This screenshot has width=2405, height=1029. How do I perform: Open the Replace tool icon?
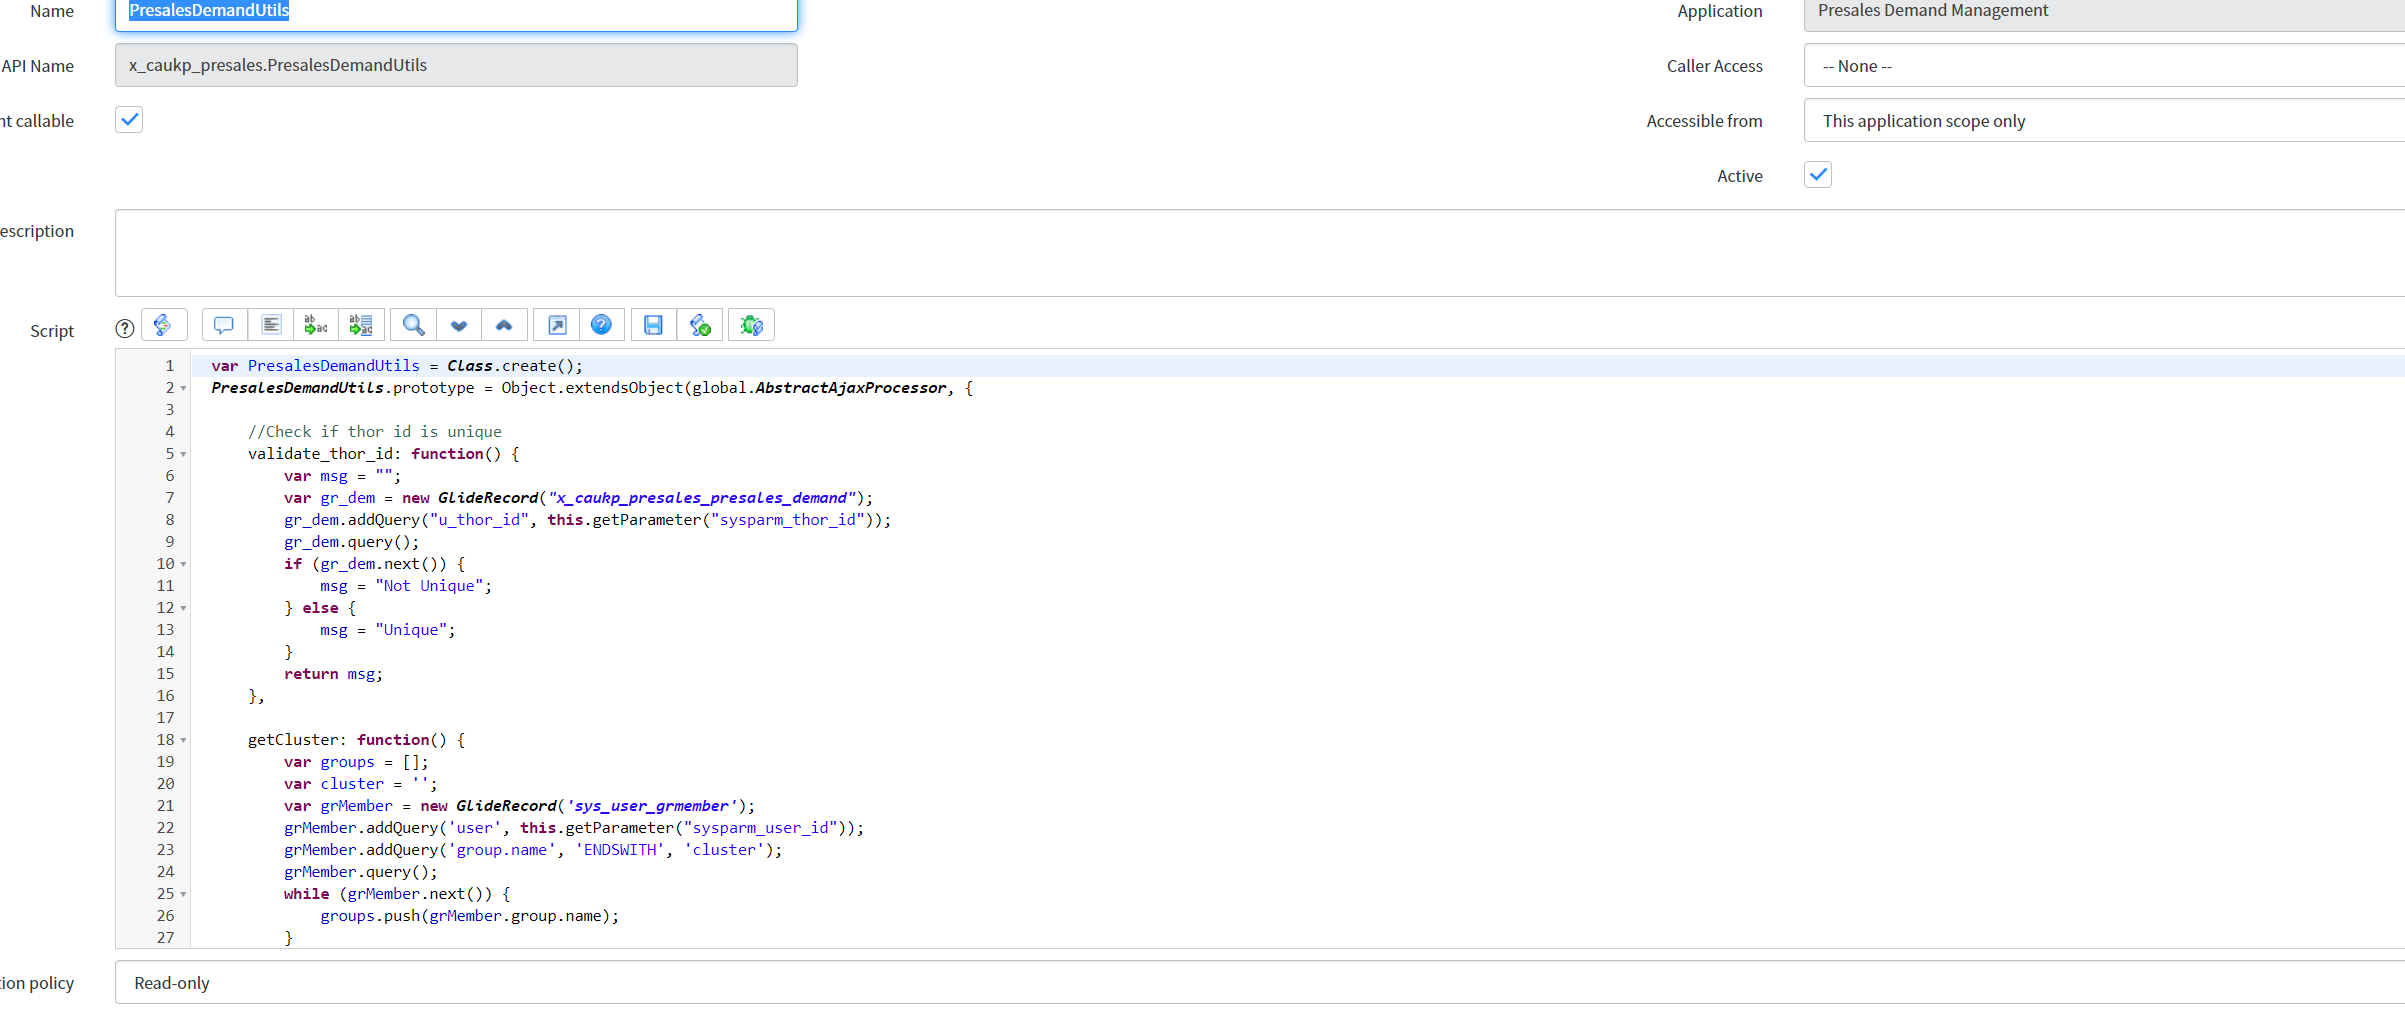(316, 325)
